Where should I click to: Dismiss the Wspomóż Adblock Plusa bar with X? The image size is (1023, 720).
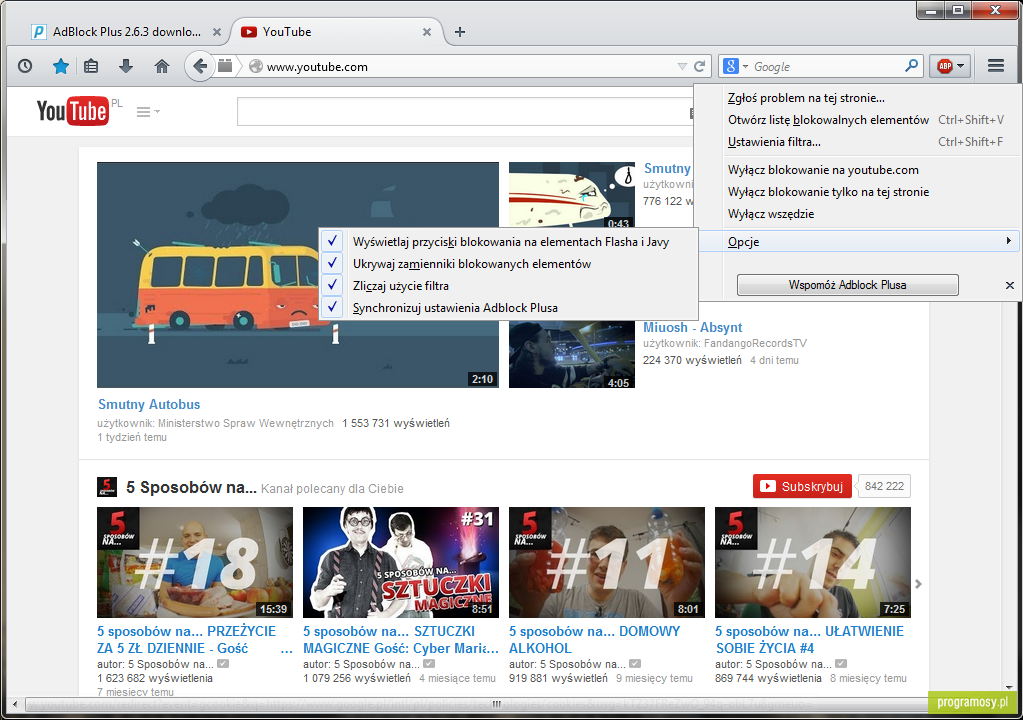(1009, 285)
